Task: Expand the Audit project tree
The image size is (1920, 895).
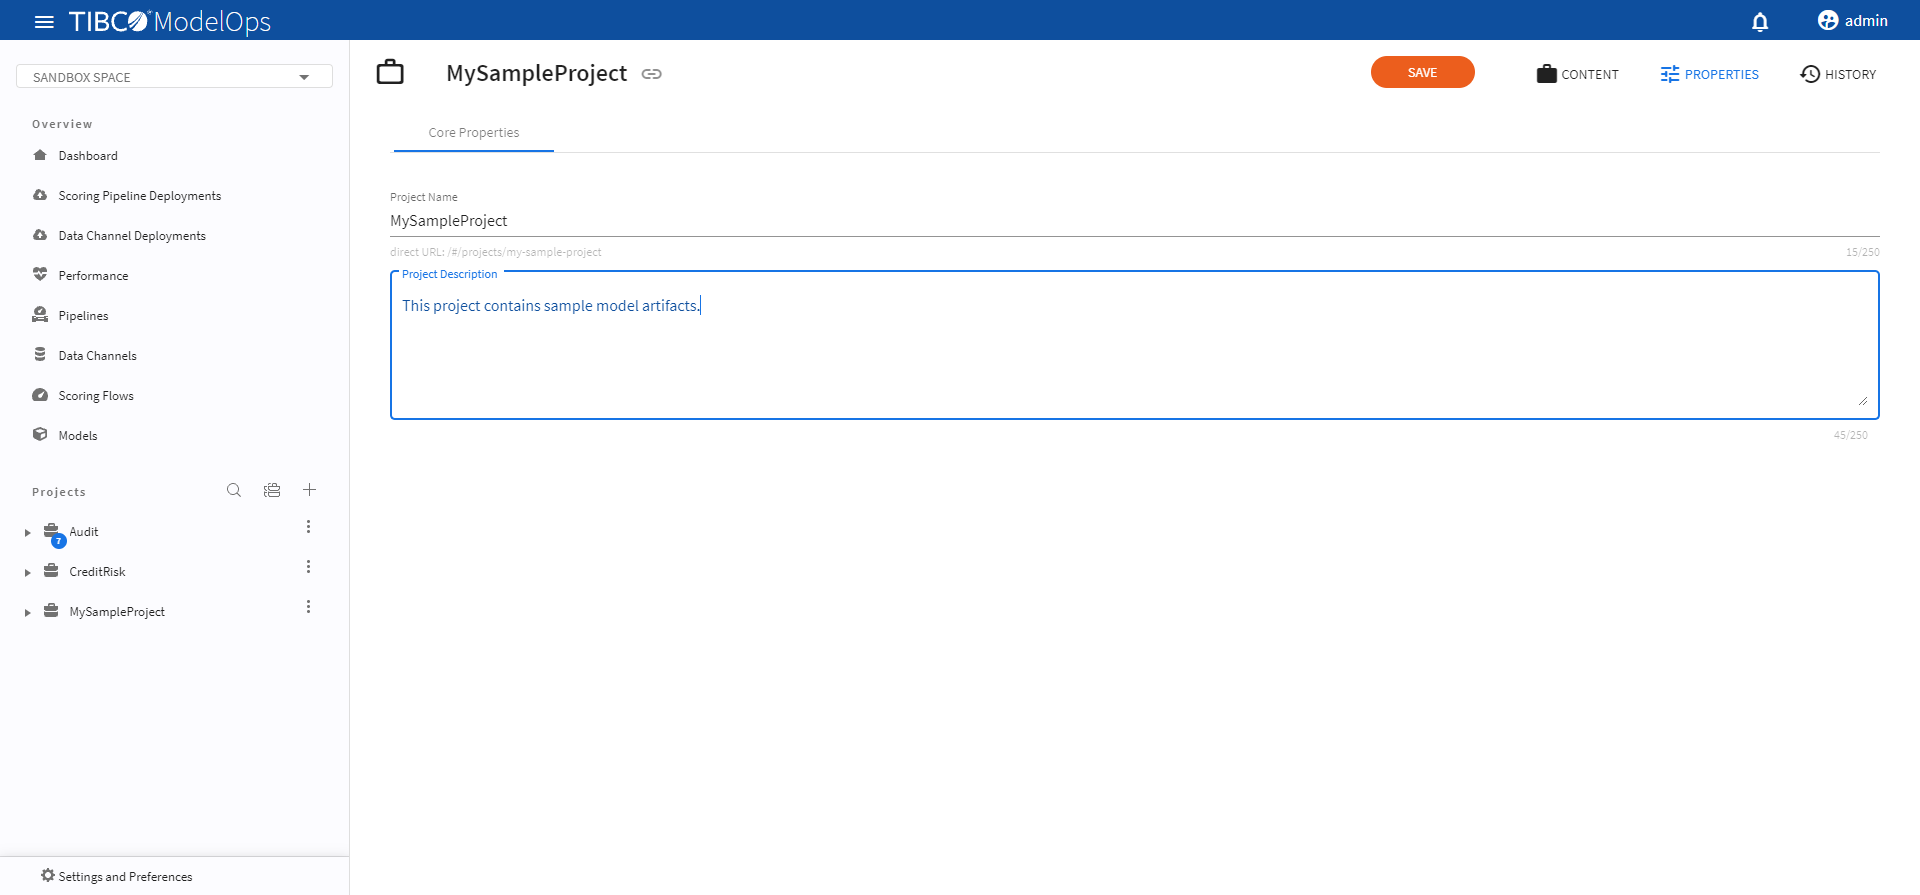Action: click(x=28, y=533)
